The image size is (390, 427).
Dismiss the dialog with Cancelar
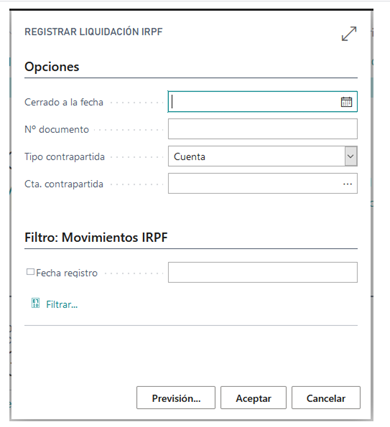[326, 398]
